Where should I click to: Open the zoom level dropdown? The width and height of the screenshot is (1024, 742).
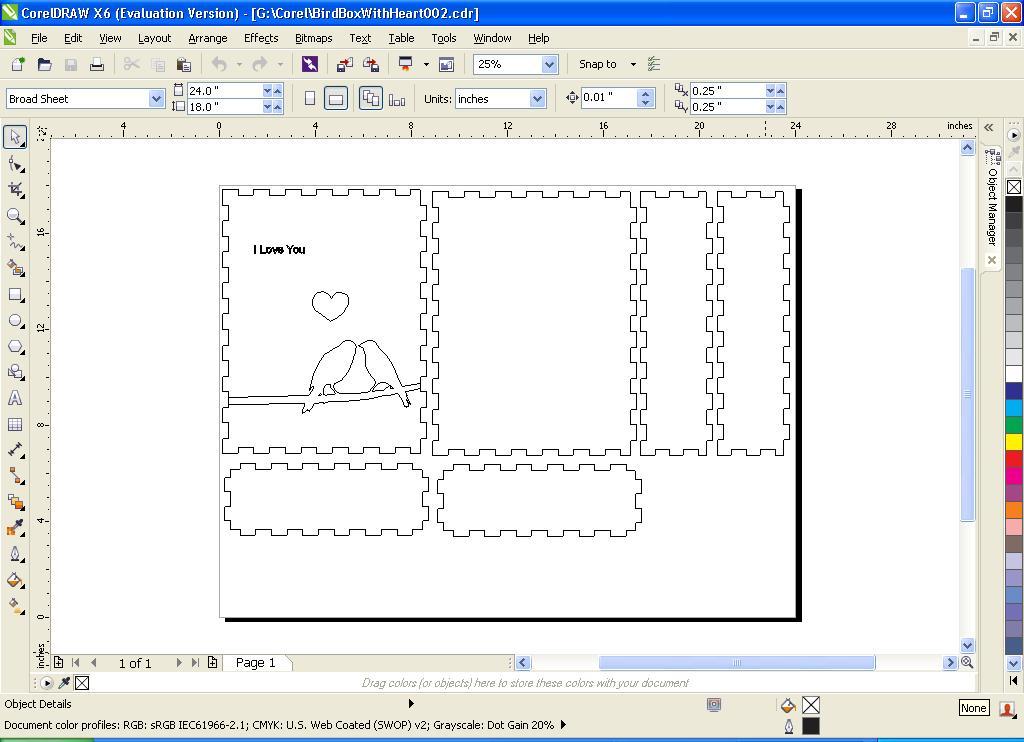coord(549,64)
